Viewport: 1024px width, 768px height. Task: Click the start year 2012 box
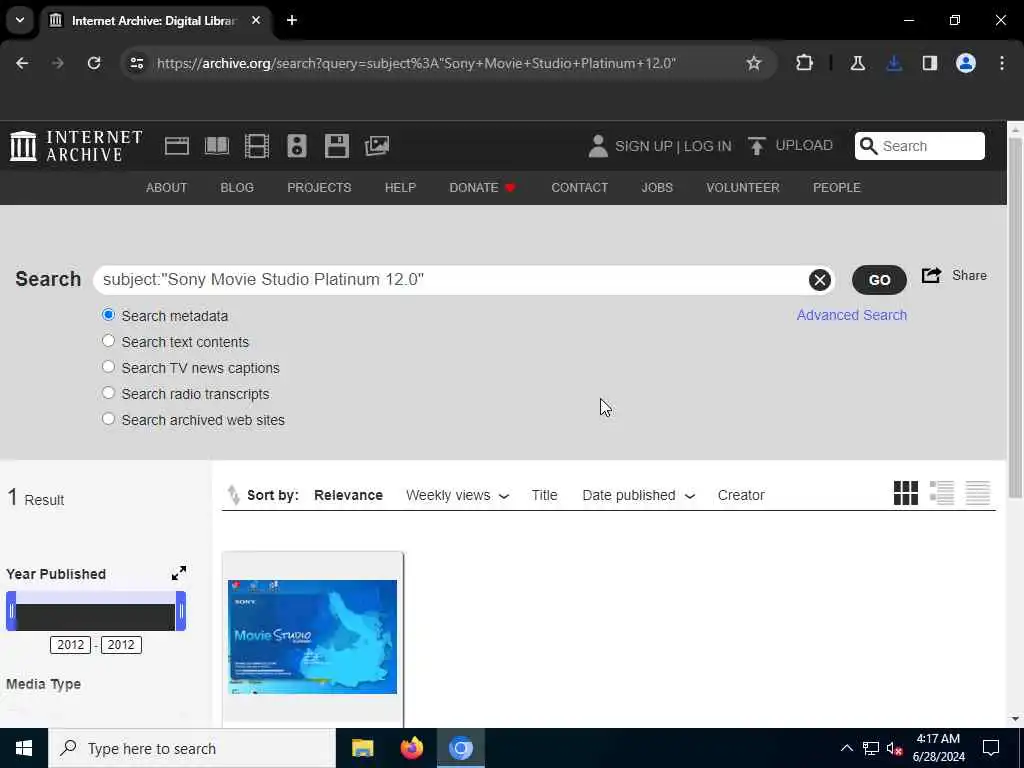pos(71,645)
